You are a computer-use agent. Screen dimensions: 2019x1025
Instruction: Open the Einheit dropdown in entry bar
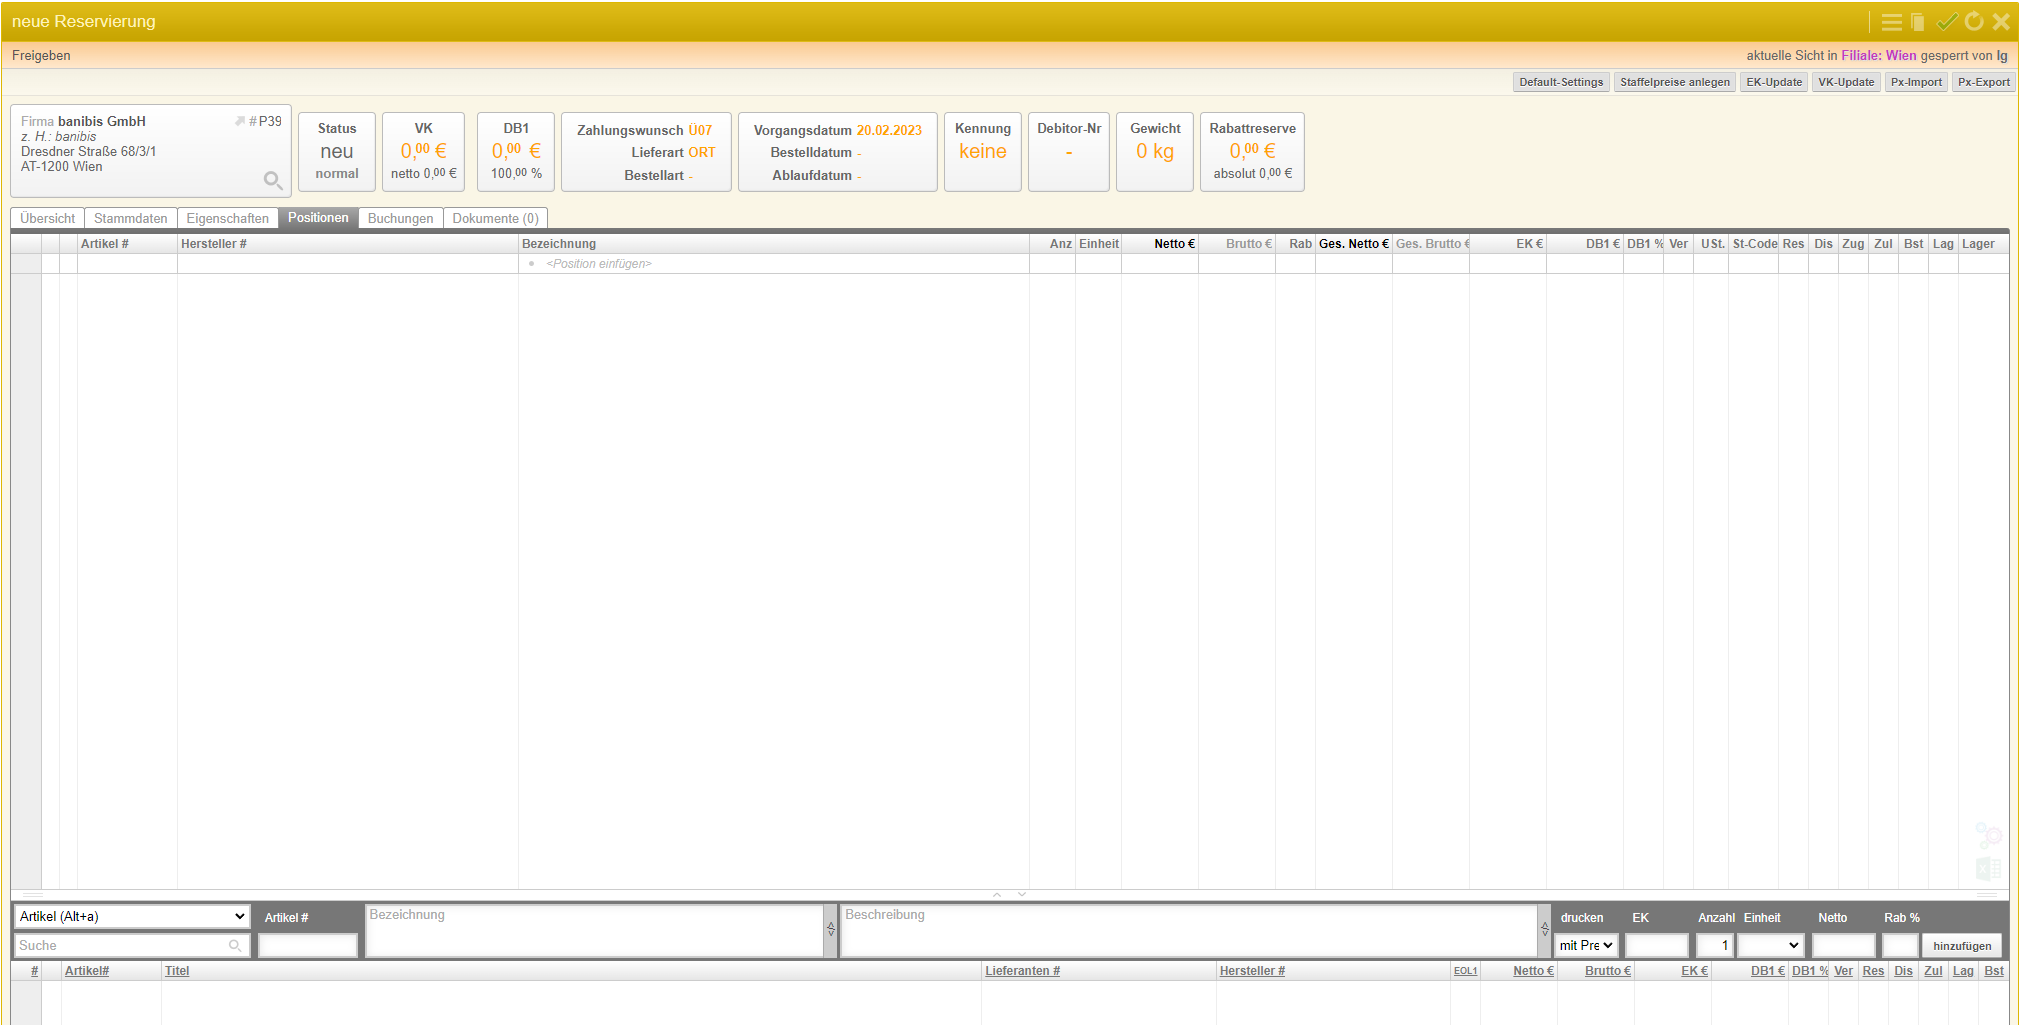pyautogui.click(x=1769, y=945)
